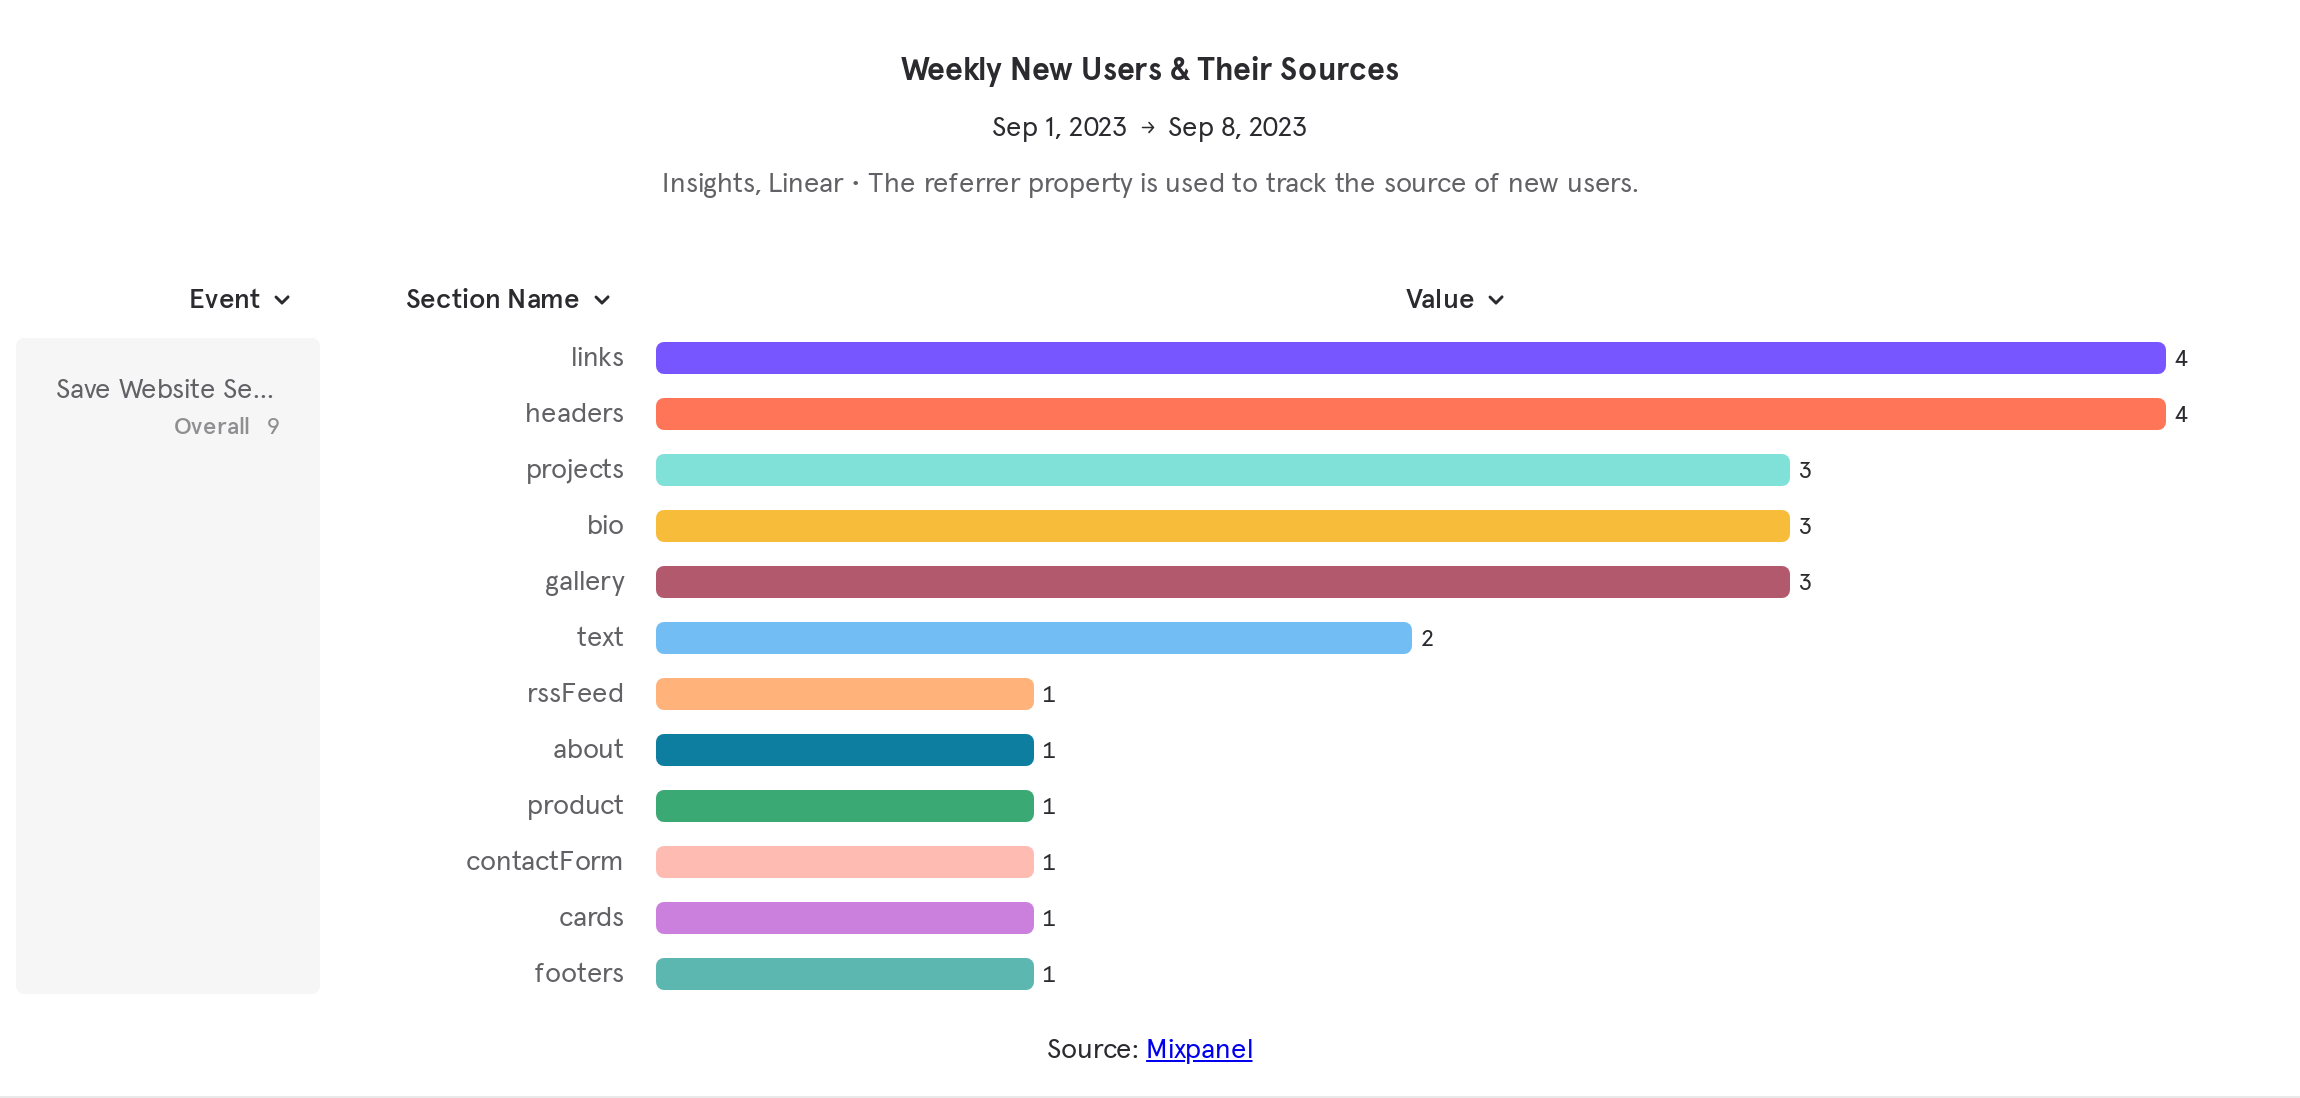This screenshot has height=1098, width=2300.
Task: Click the footers bar
Action: (843, 973)
